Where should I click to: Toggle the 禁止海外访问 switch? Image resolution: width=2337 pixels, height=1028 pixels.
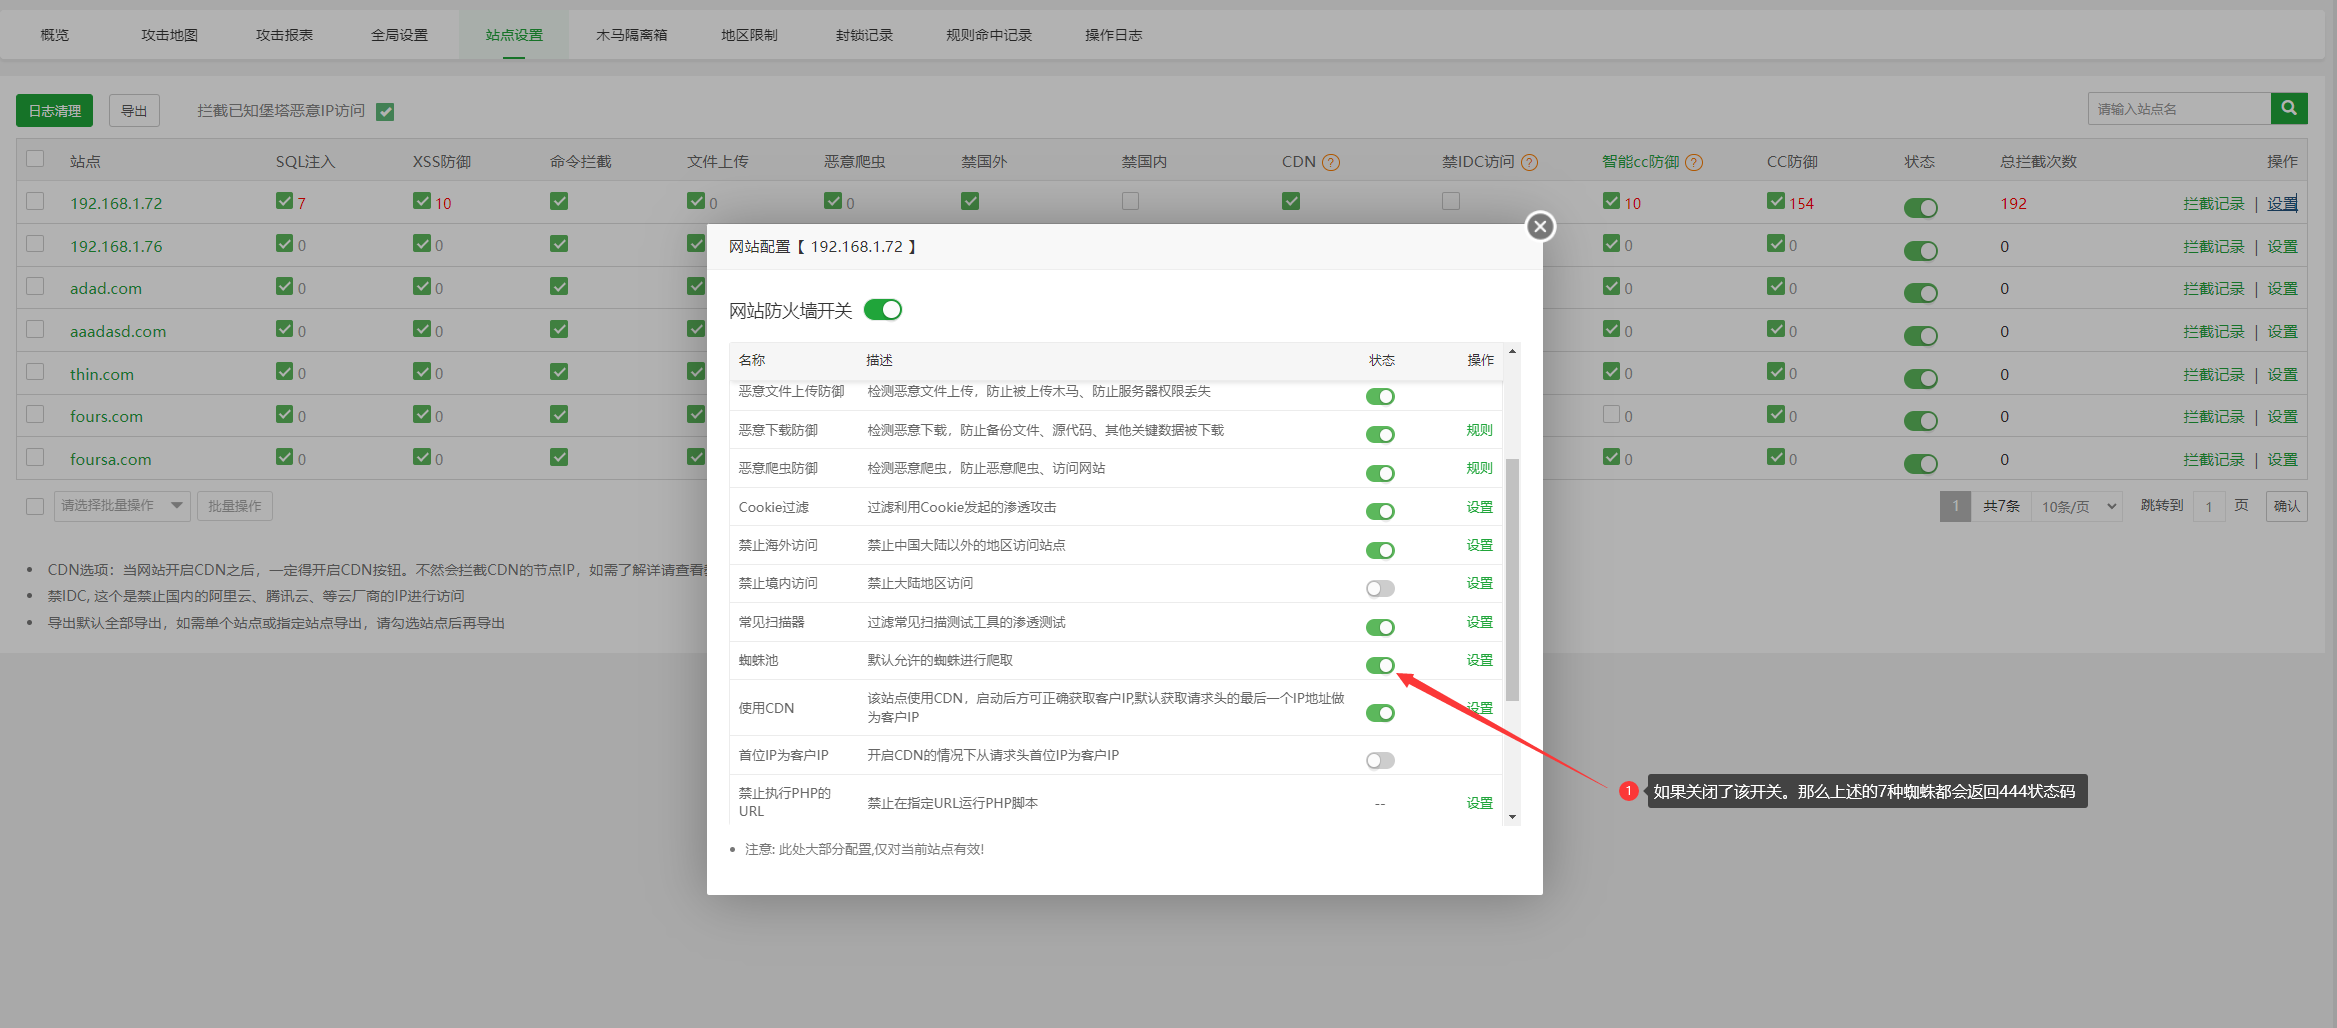coord(1380,550)
